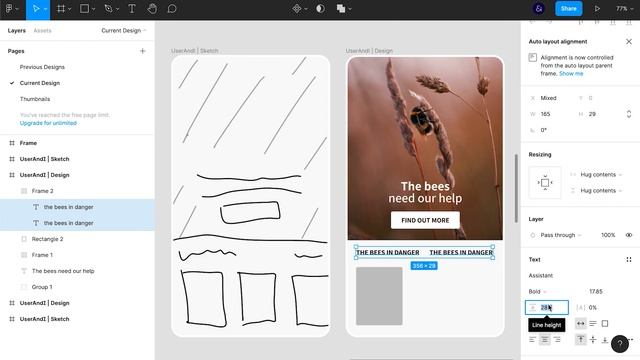Open vertical Hug contents dropdown
The height and width of the screenshot is (360, 640).
601,191
